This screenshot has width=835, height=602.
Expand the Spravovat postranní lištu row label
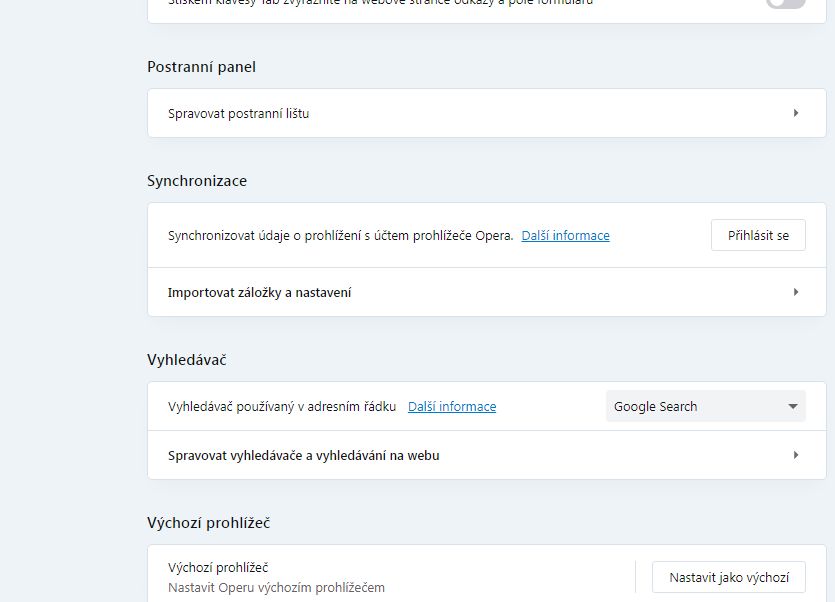238,113
